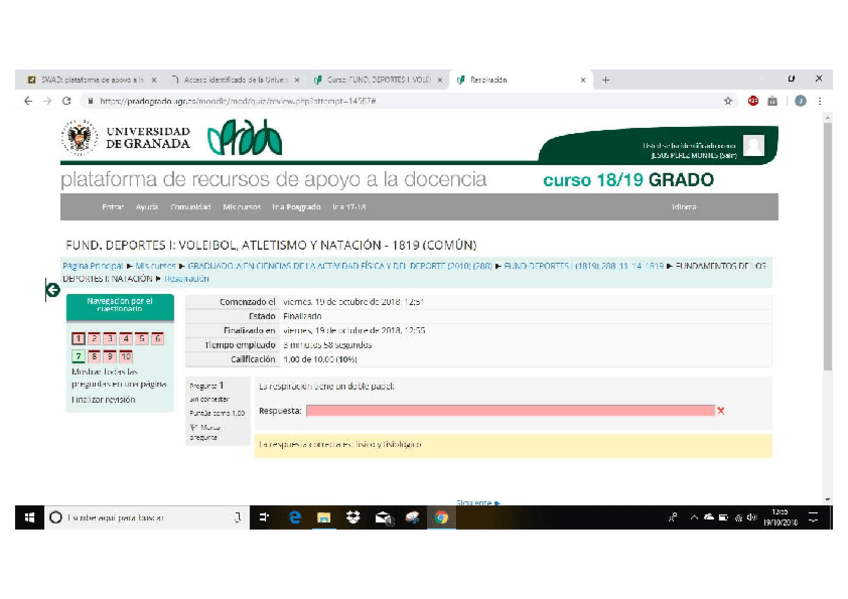This screenshot has width=848, height=599.
Task: Open a new browser tab with the plus button
Action: point(606,80)
